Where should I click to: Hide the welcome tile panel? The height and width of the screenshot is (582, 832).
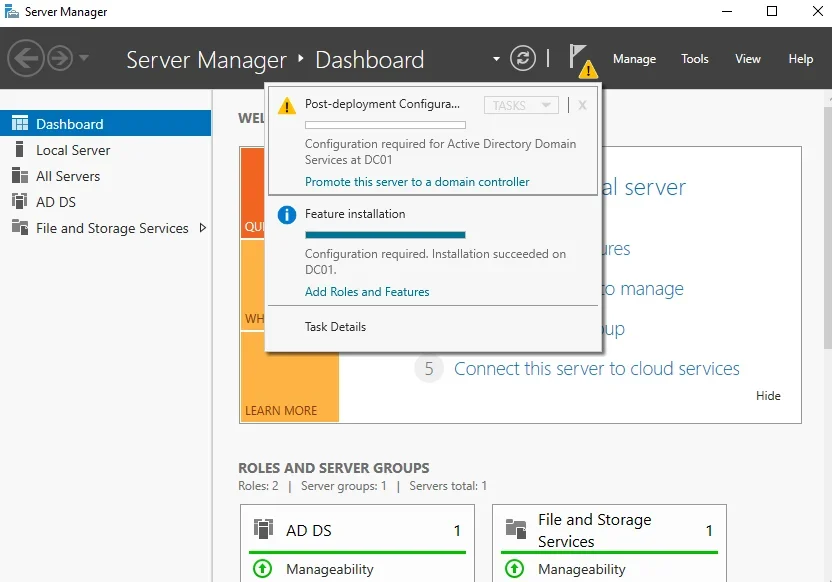768,395
